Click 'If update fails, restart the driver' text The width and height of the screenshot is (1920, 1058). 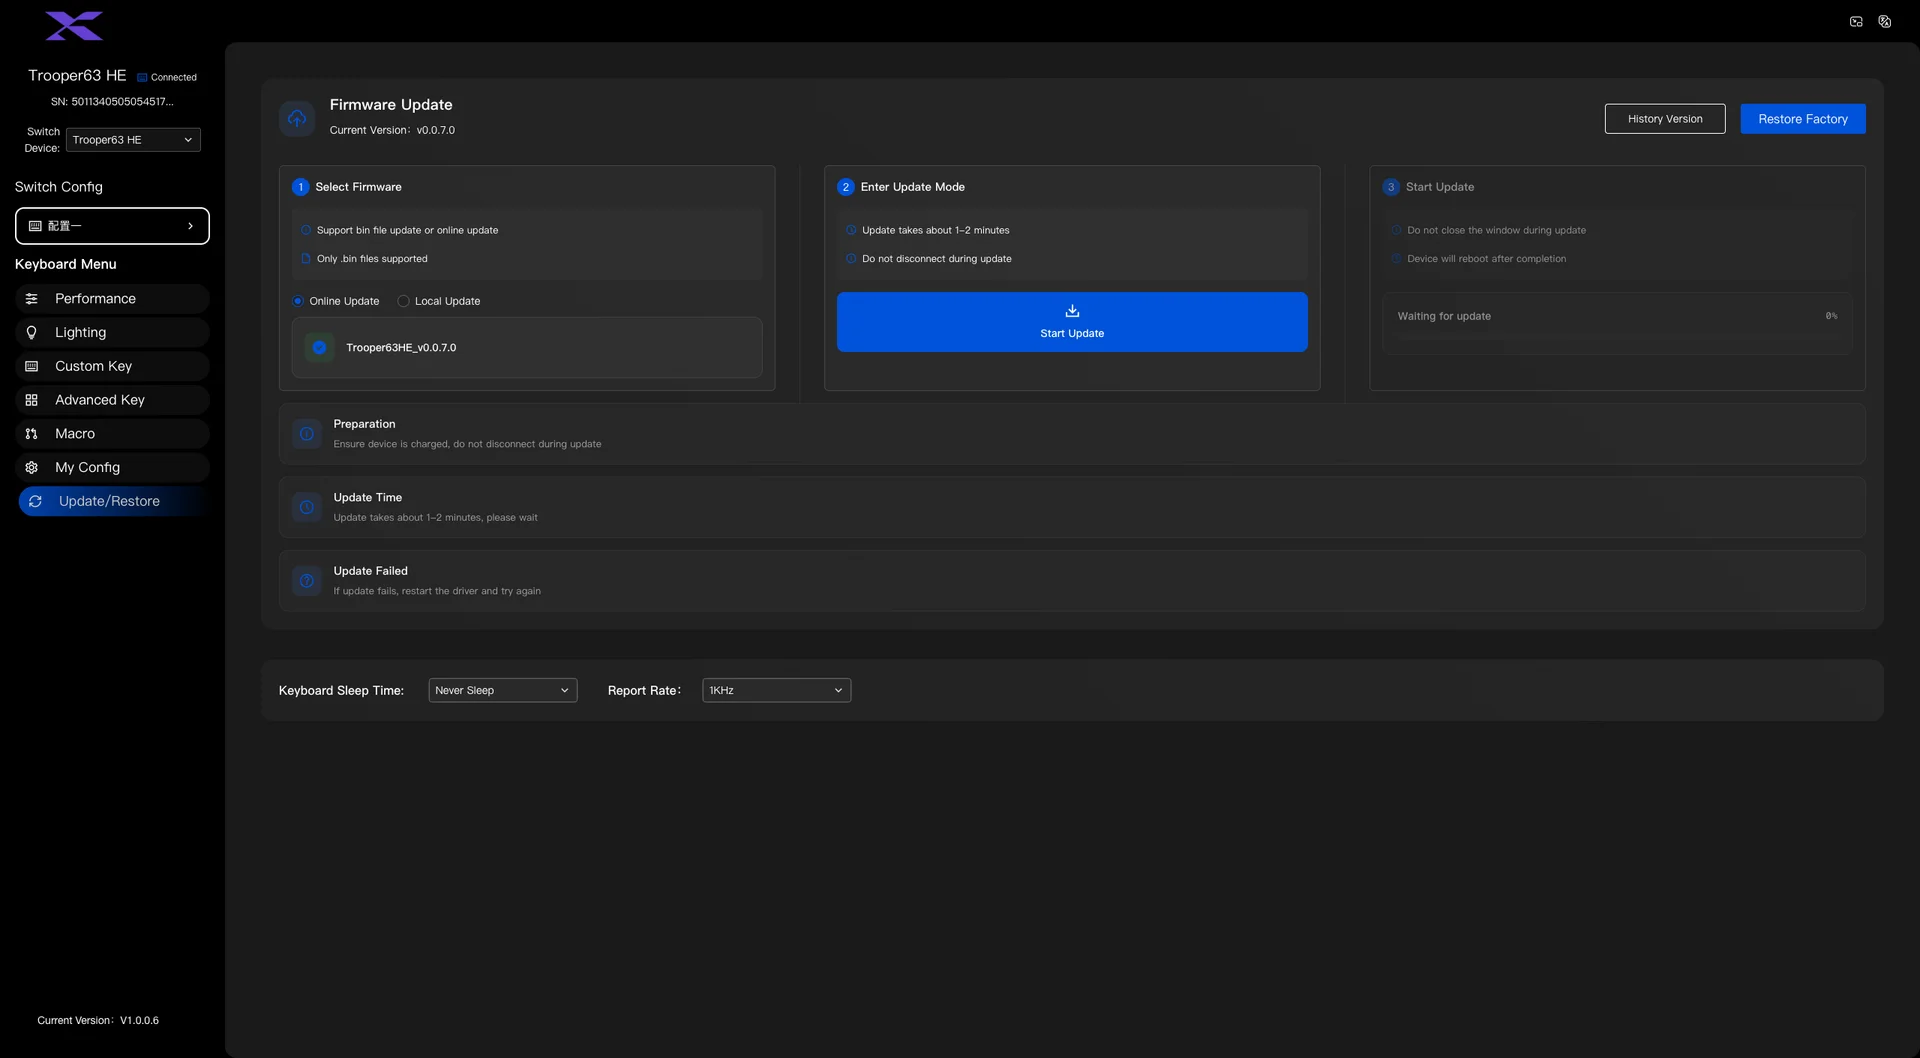pos(437,591)
